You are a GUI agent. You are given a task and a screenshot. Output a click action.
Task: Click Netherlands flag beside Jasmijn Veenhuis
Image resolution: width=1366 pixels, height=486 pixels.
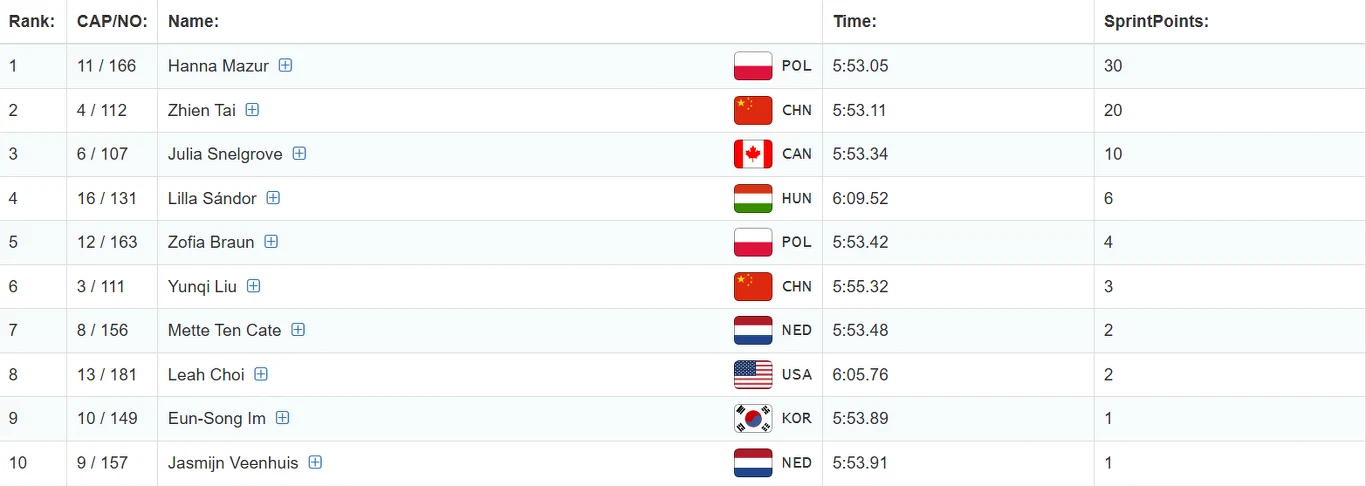pyautogui.click(x=752, y=462)
